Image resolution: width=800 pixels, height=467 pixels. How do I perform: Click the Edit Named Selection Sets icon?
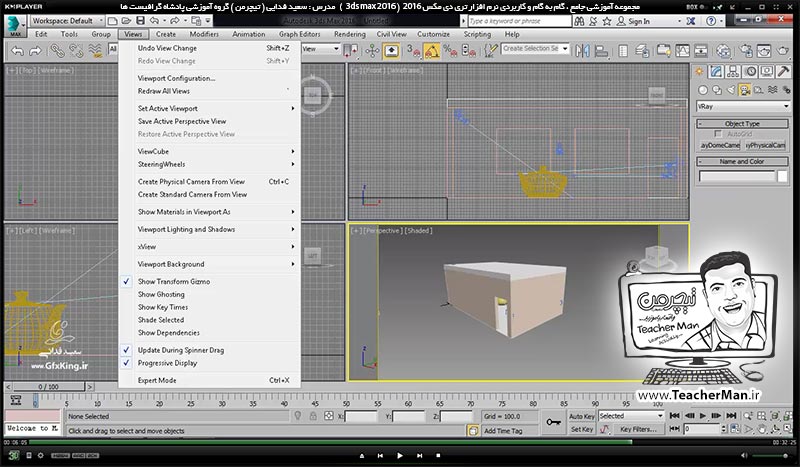[x=490, y=51]
